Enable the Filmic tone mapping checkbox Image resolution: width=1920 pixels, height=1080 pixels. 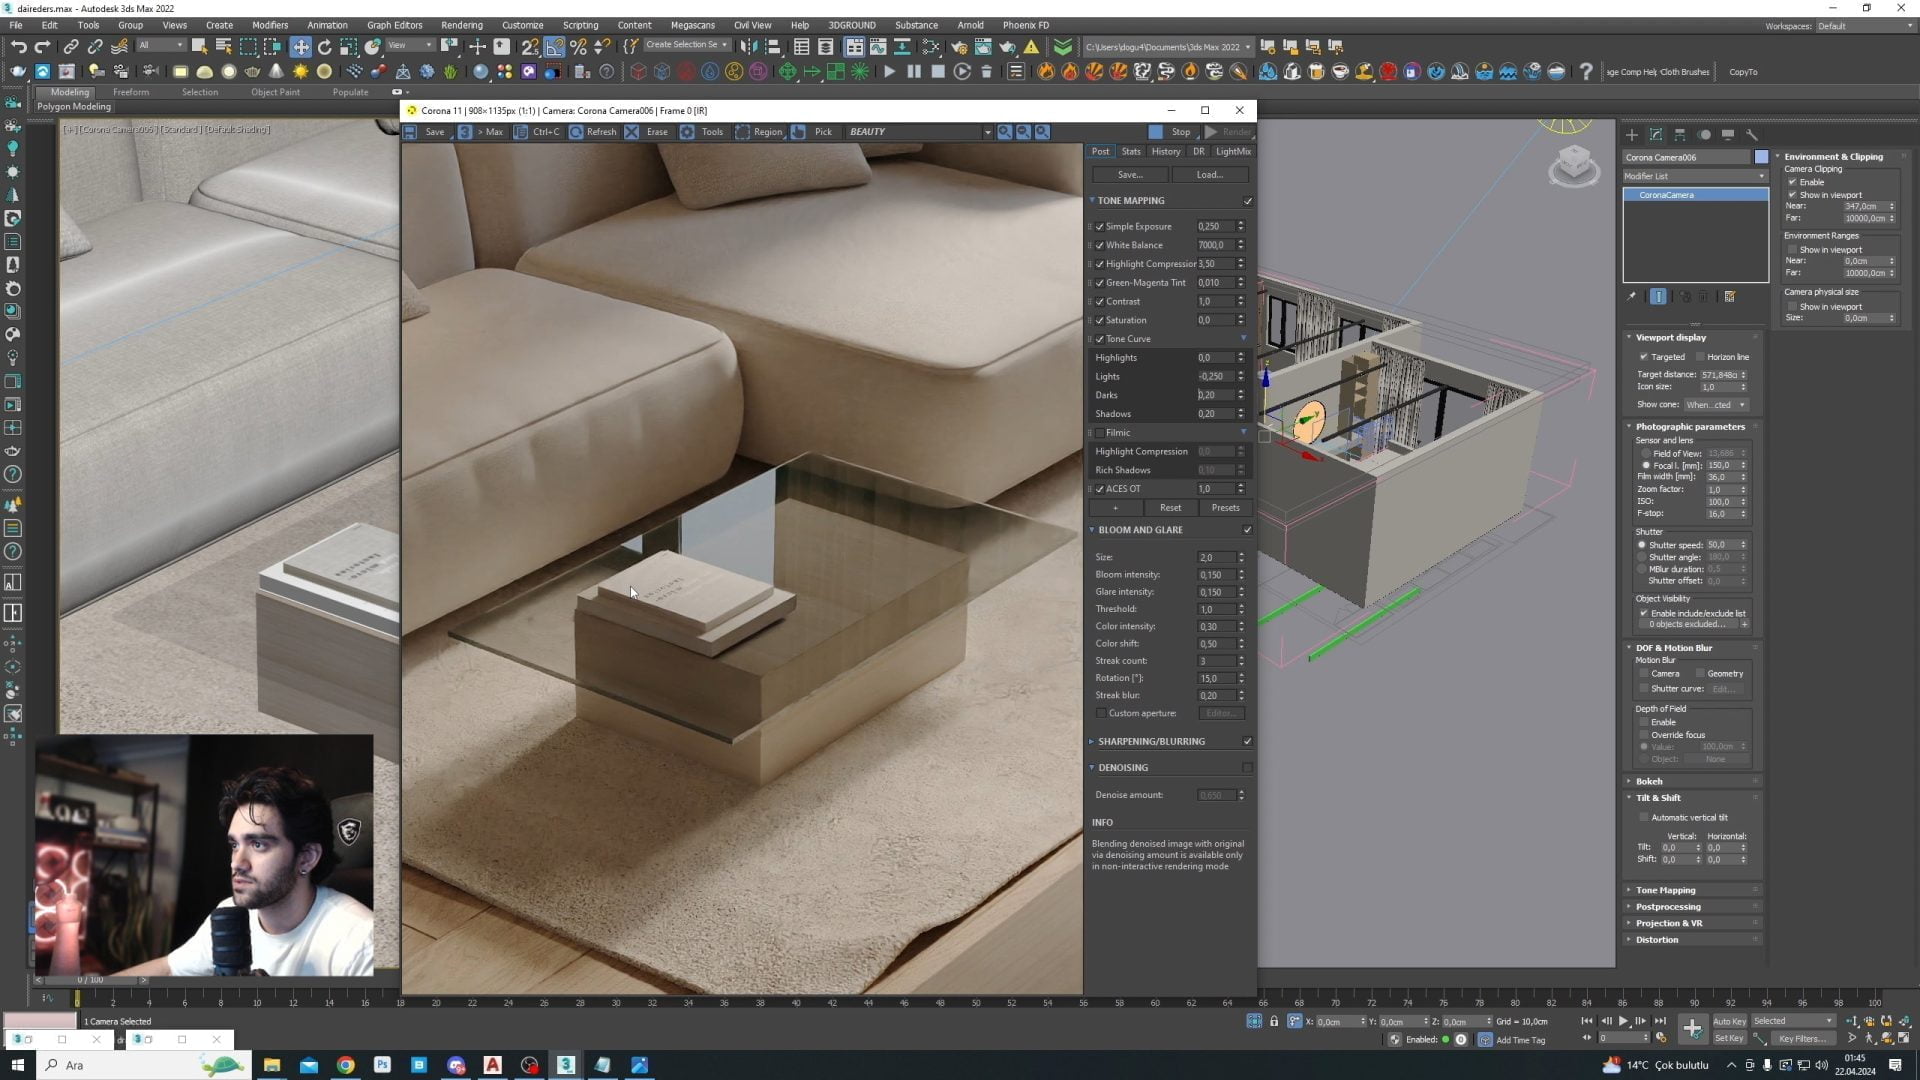pyautogui.click(x=1100, y=433)
